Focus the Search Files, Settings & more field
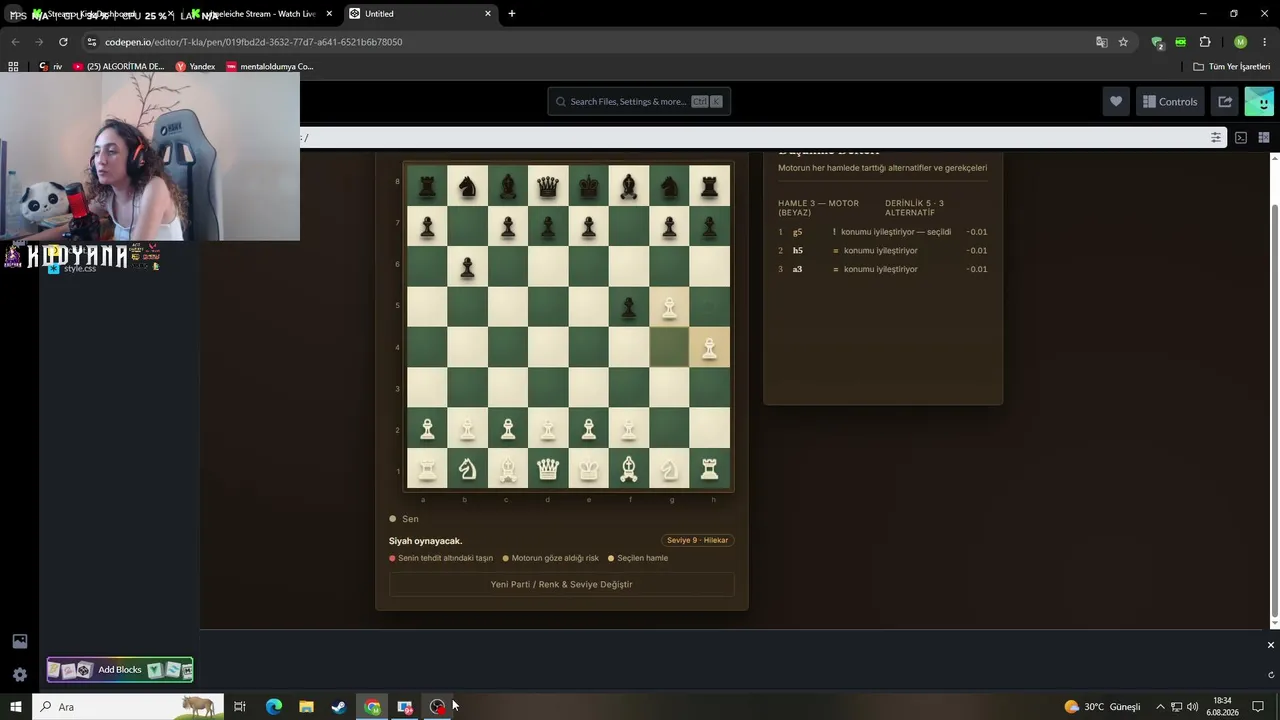Image resolution: width=1280 pixels, height=720 pixels. coord(639,101)
